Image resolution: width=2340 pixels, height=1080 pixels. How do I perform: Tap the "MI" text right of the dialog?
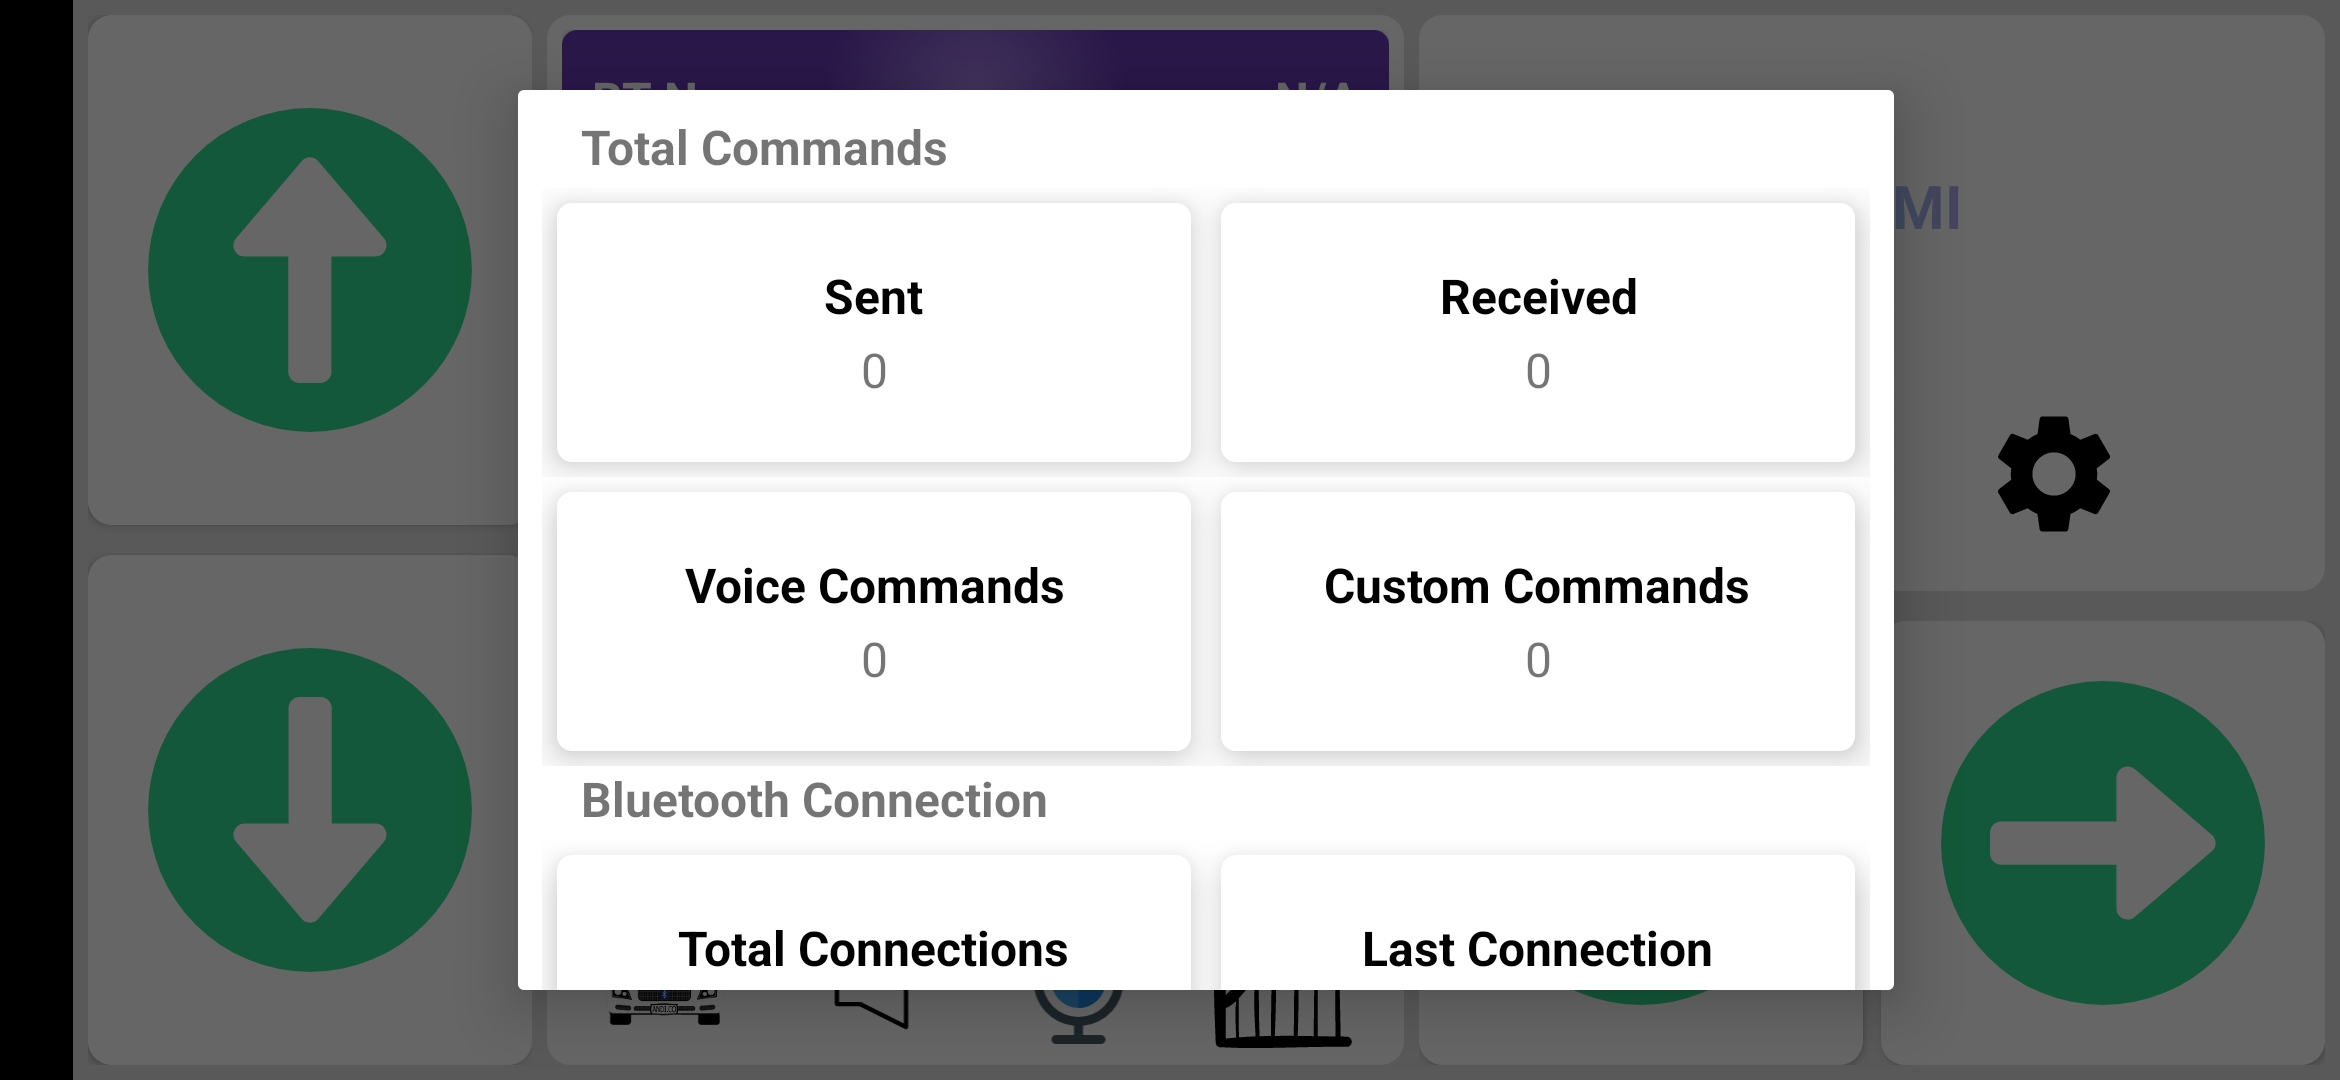point(1927,209)
